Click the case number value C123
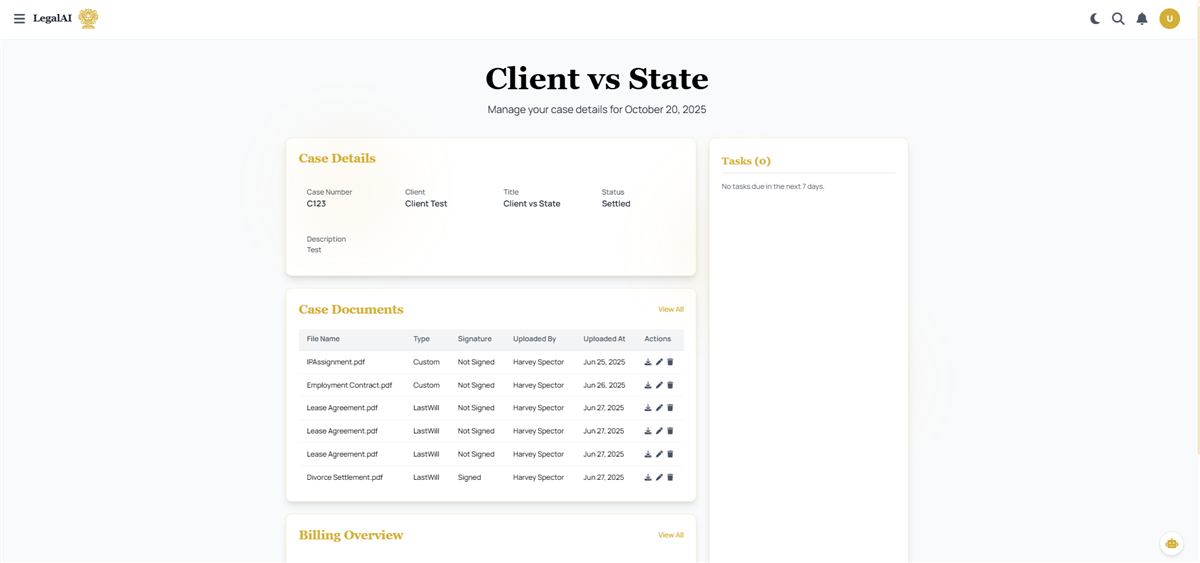The image size is (1200, 563). (316, 204)
